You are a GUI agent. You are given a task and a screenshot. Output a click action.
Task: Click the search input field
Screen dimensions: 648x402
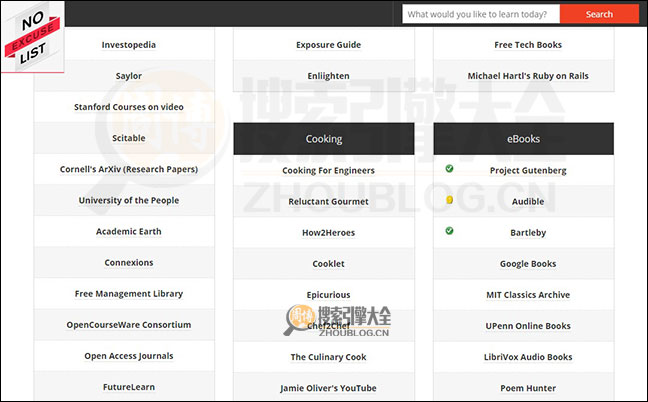coord(481,14)
